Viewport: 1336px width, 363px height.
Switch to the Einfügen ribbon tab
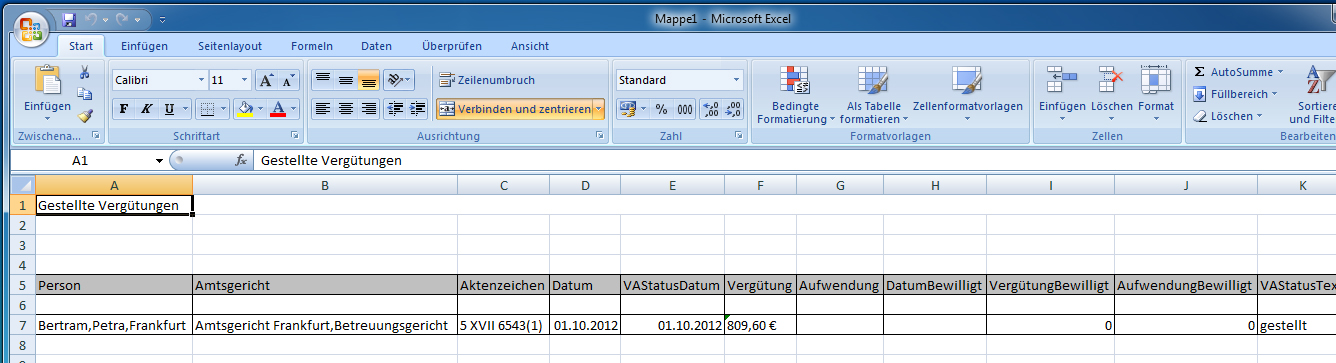point(144,46)
